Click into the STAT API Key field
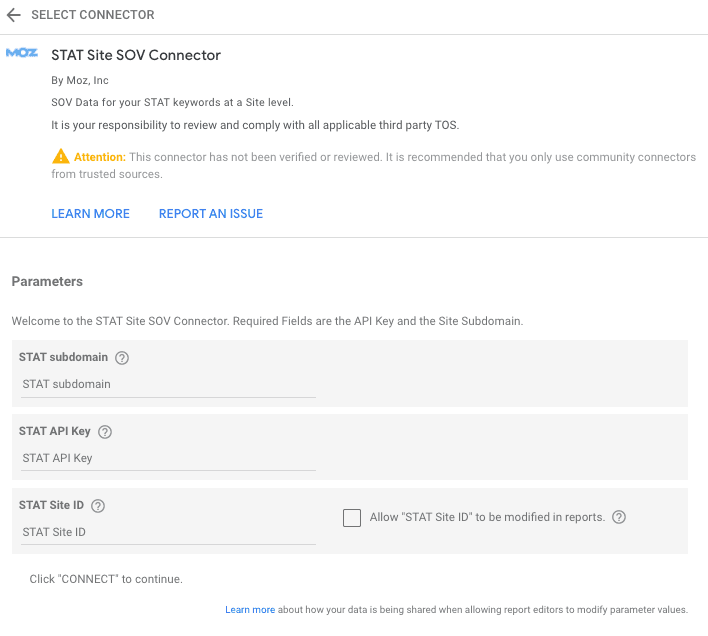Viewport: 708px width, 636px height. (167, 458)
